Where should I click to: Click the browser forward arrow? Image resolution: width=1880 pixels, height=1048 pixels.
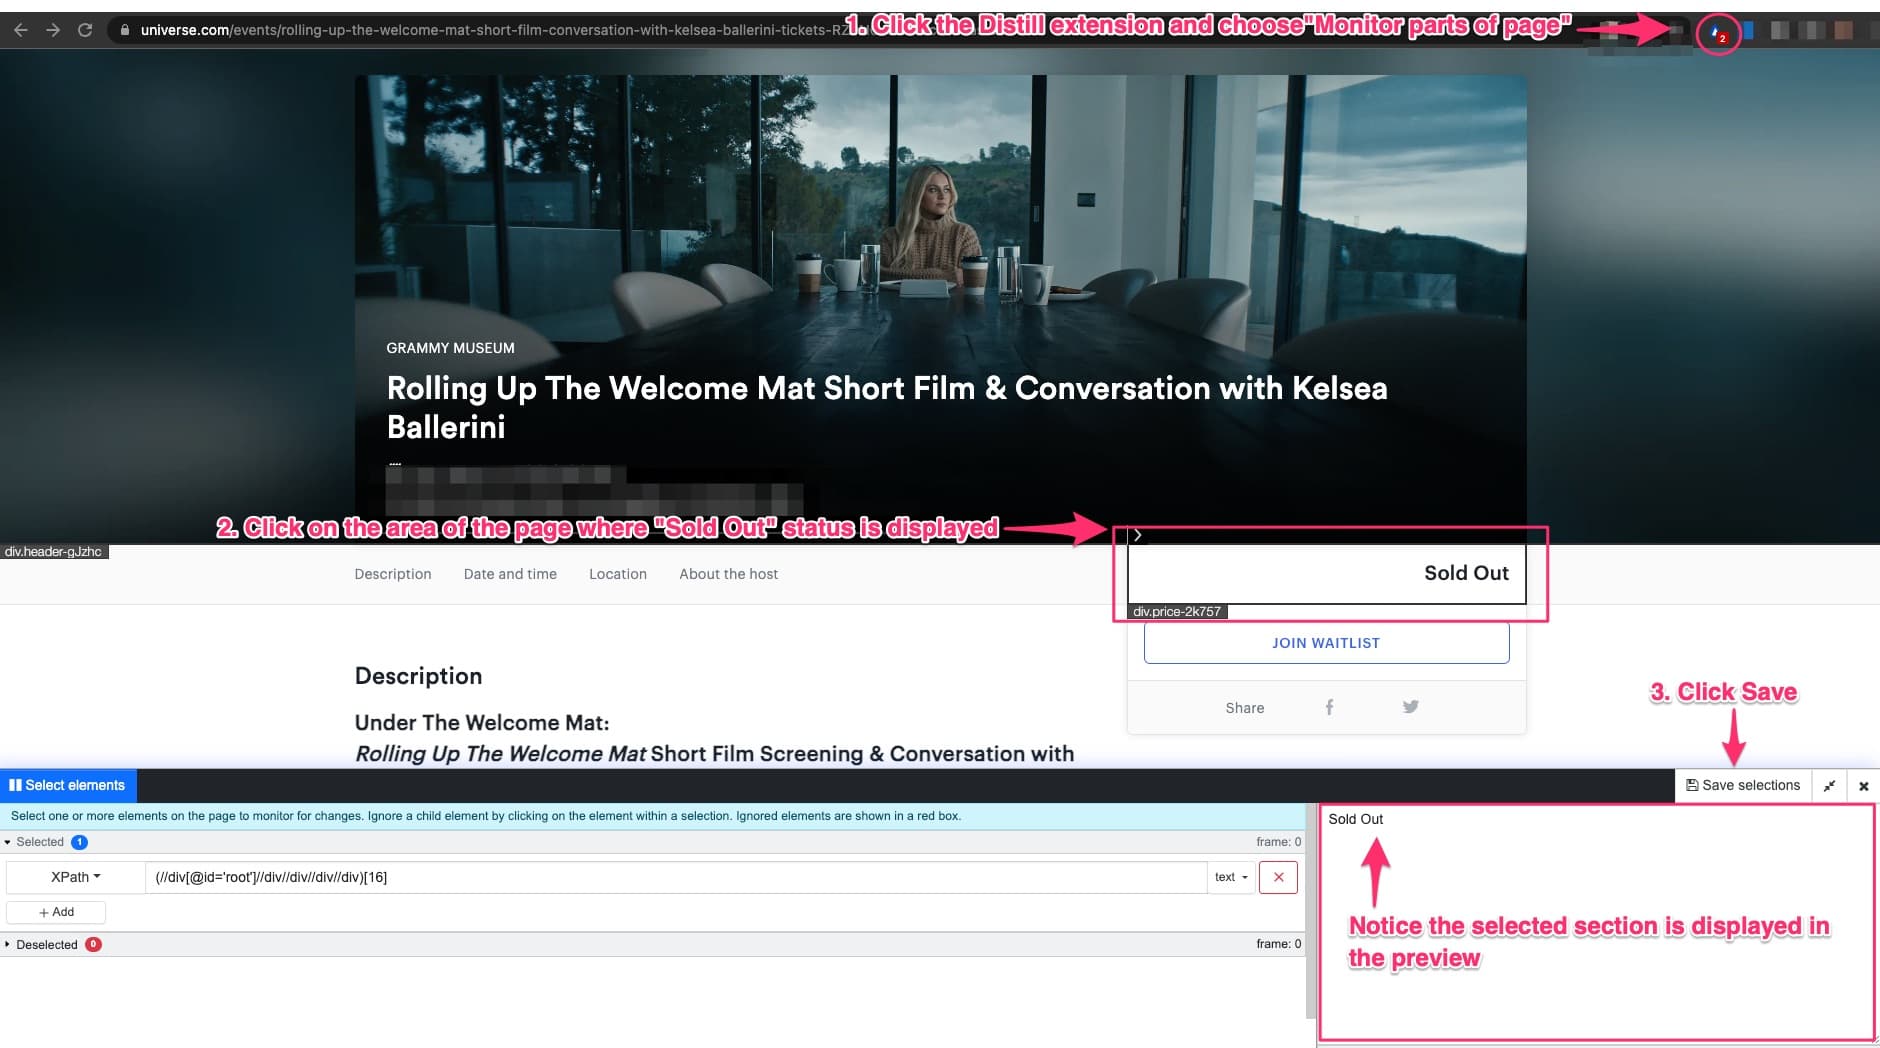pyautogui.click(x=53, y=30)
